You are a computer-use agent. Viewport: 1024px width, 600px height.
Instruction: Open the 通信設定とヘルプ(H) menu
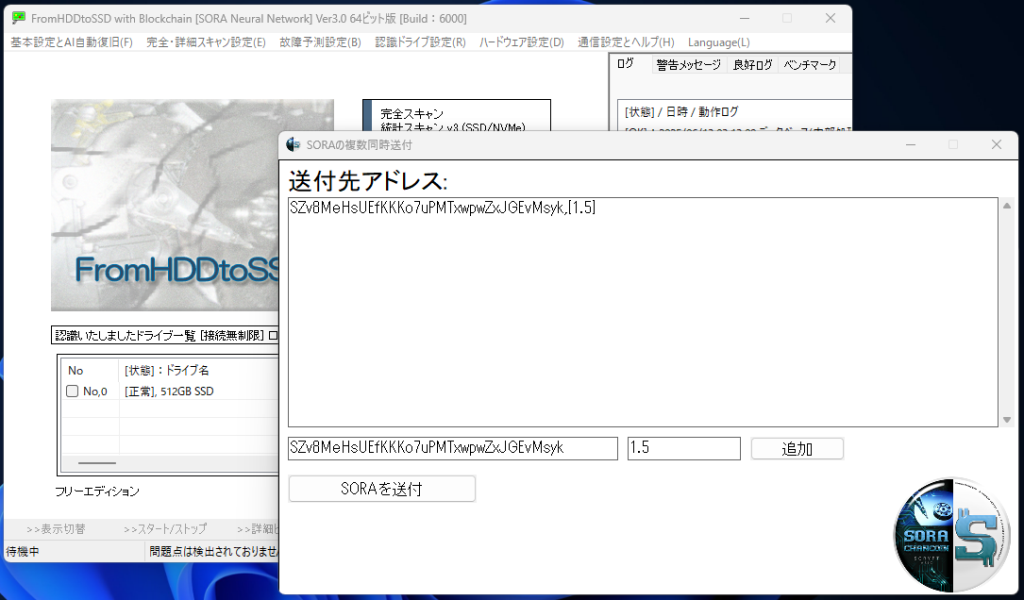coord(626,42)
